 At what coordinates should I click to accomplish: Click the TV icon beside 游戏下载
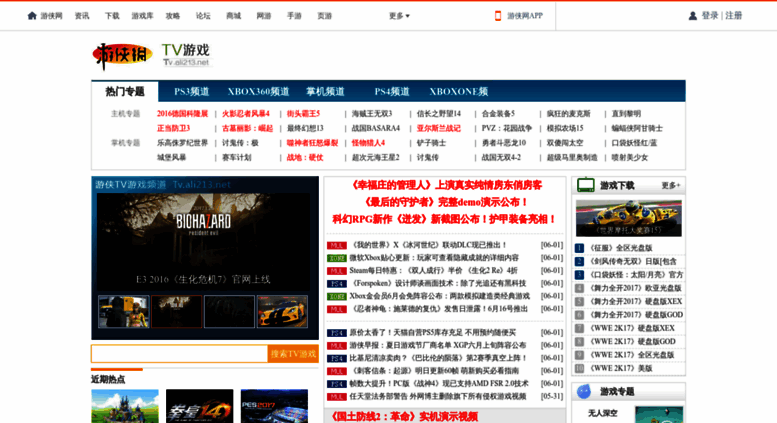click(586, 185)
